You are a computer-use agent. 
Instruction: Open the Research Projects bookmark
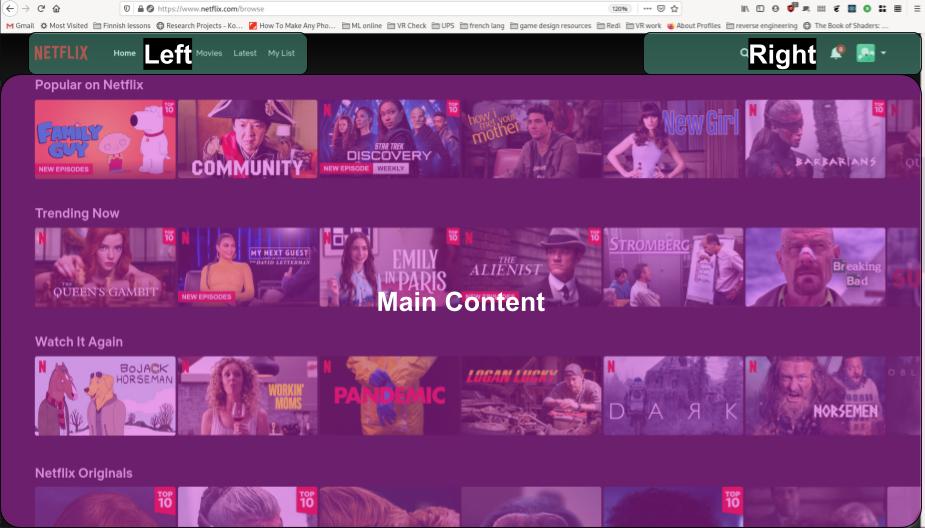(x=199, y=26)
